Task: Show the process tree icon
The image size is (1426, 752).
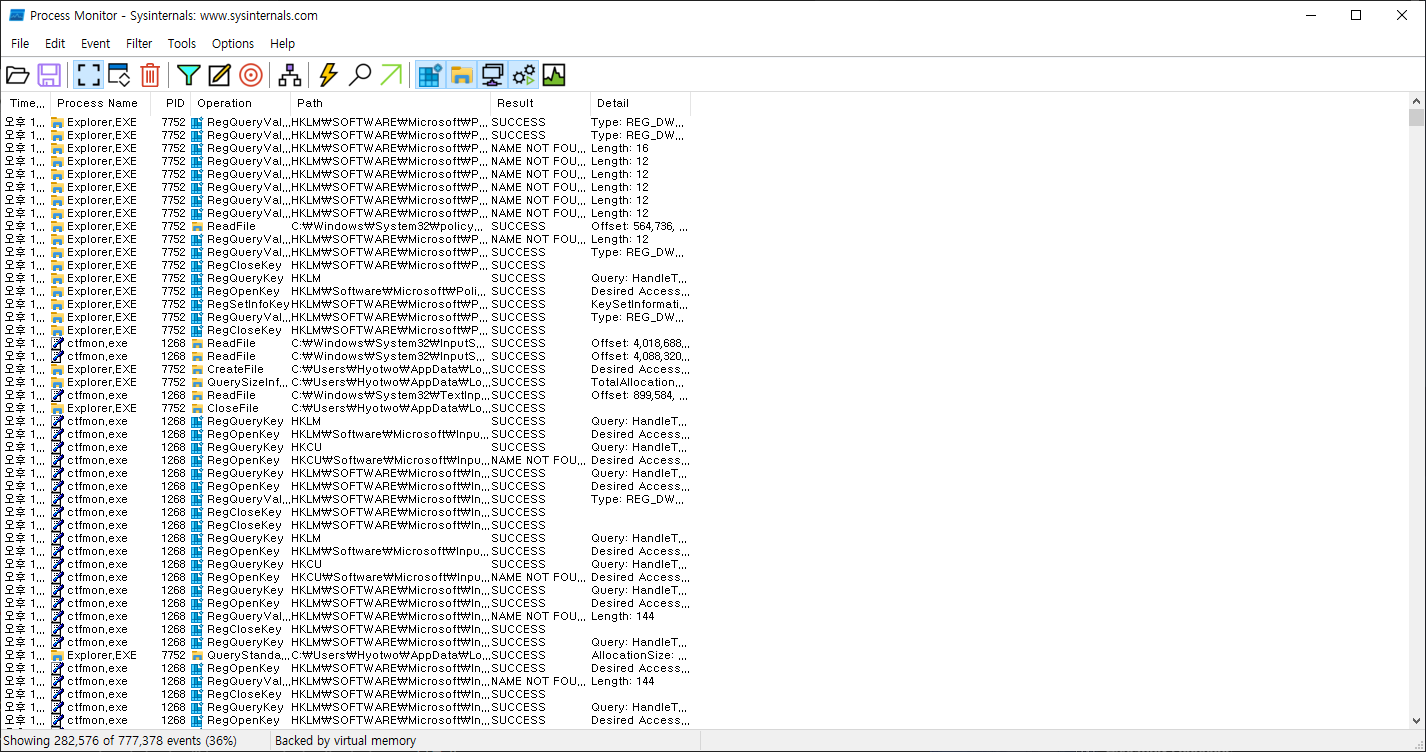Action: click(x=290, y=75)
